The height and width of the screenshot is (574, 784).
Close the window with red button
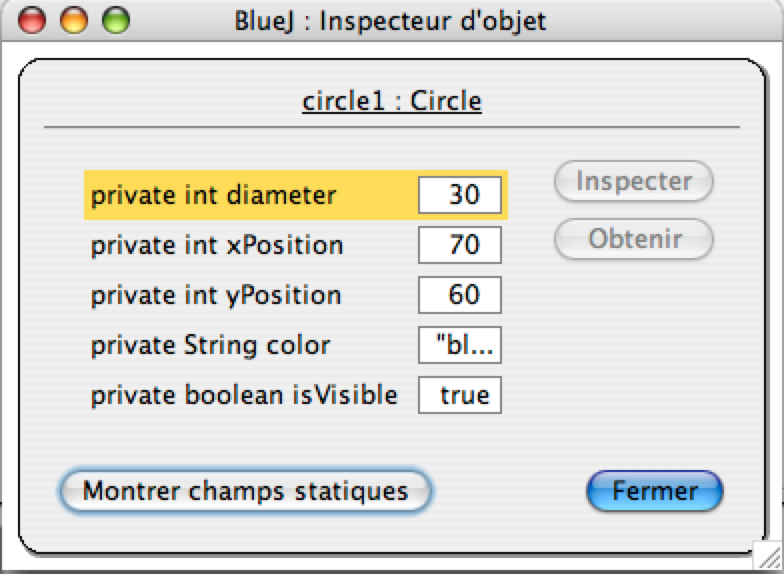click(x=32, y=20)
